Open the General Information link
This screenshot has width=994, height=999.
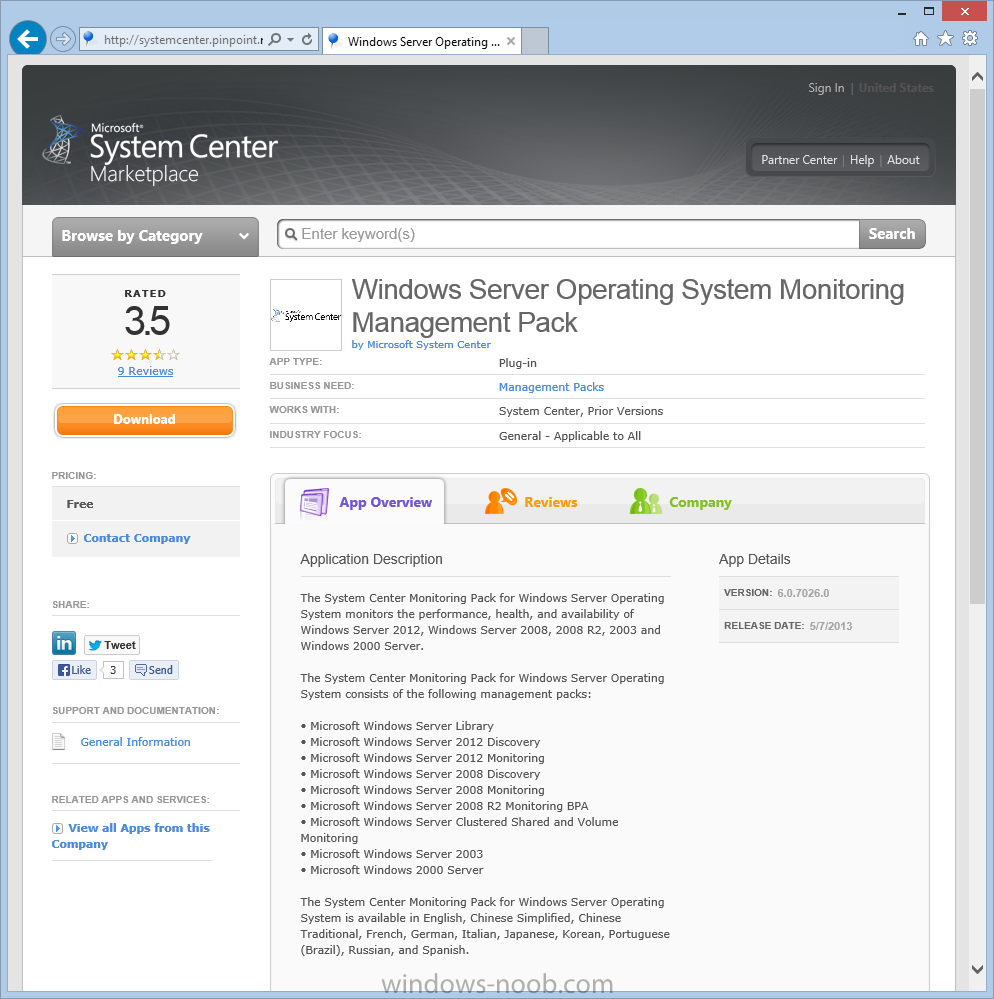[135, 742]
